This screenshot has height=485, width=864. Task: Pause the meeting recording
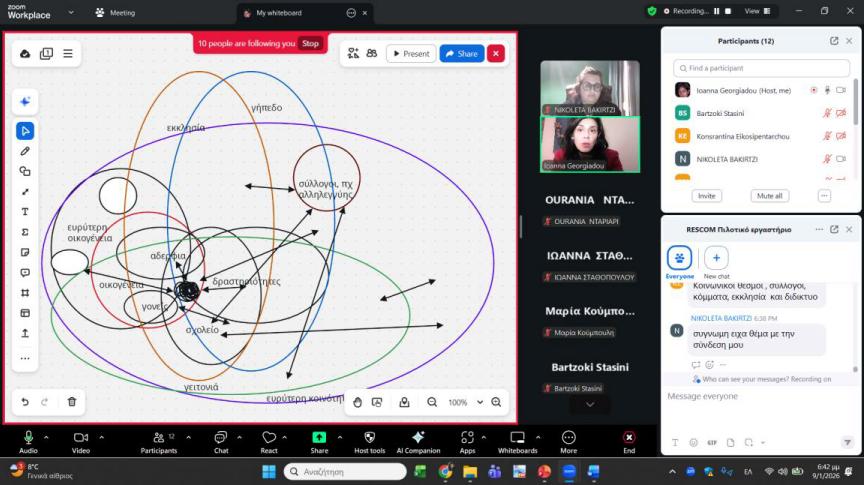716,11
